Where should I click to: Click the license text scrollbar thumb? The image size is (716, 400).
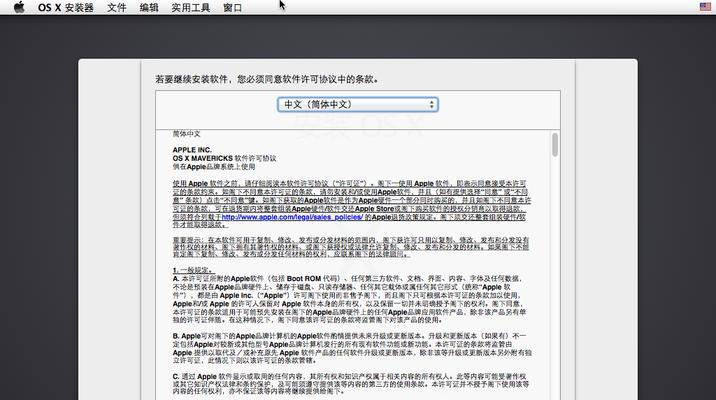555,145
